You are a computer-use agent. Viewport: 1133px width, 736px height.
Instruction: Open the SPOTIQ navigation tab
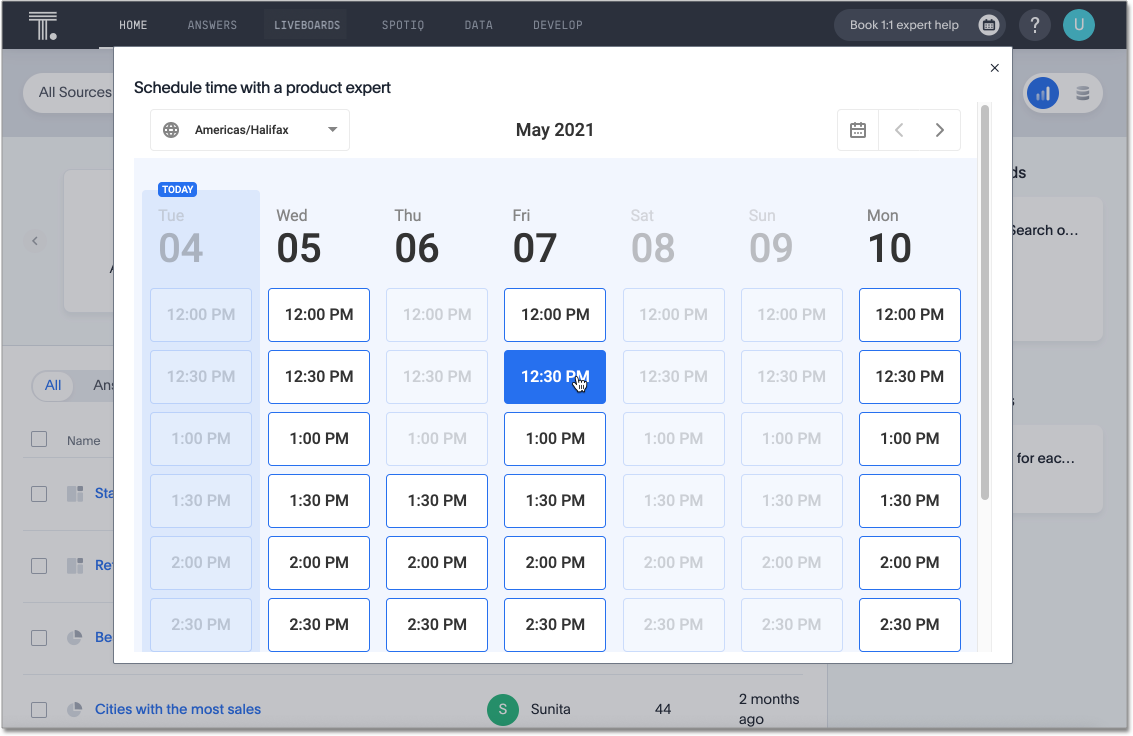coord(403,24)
